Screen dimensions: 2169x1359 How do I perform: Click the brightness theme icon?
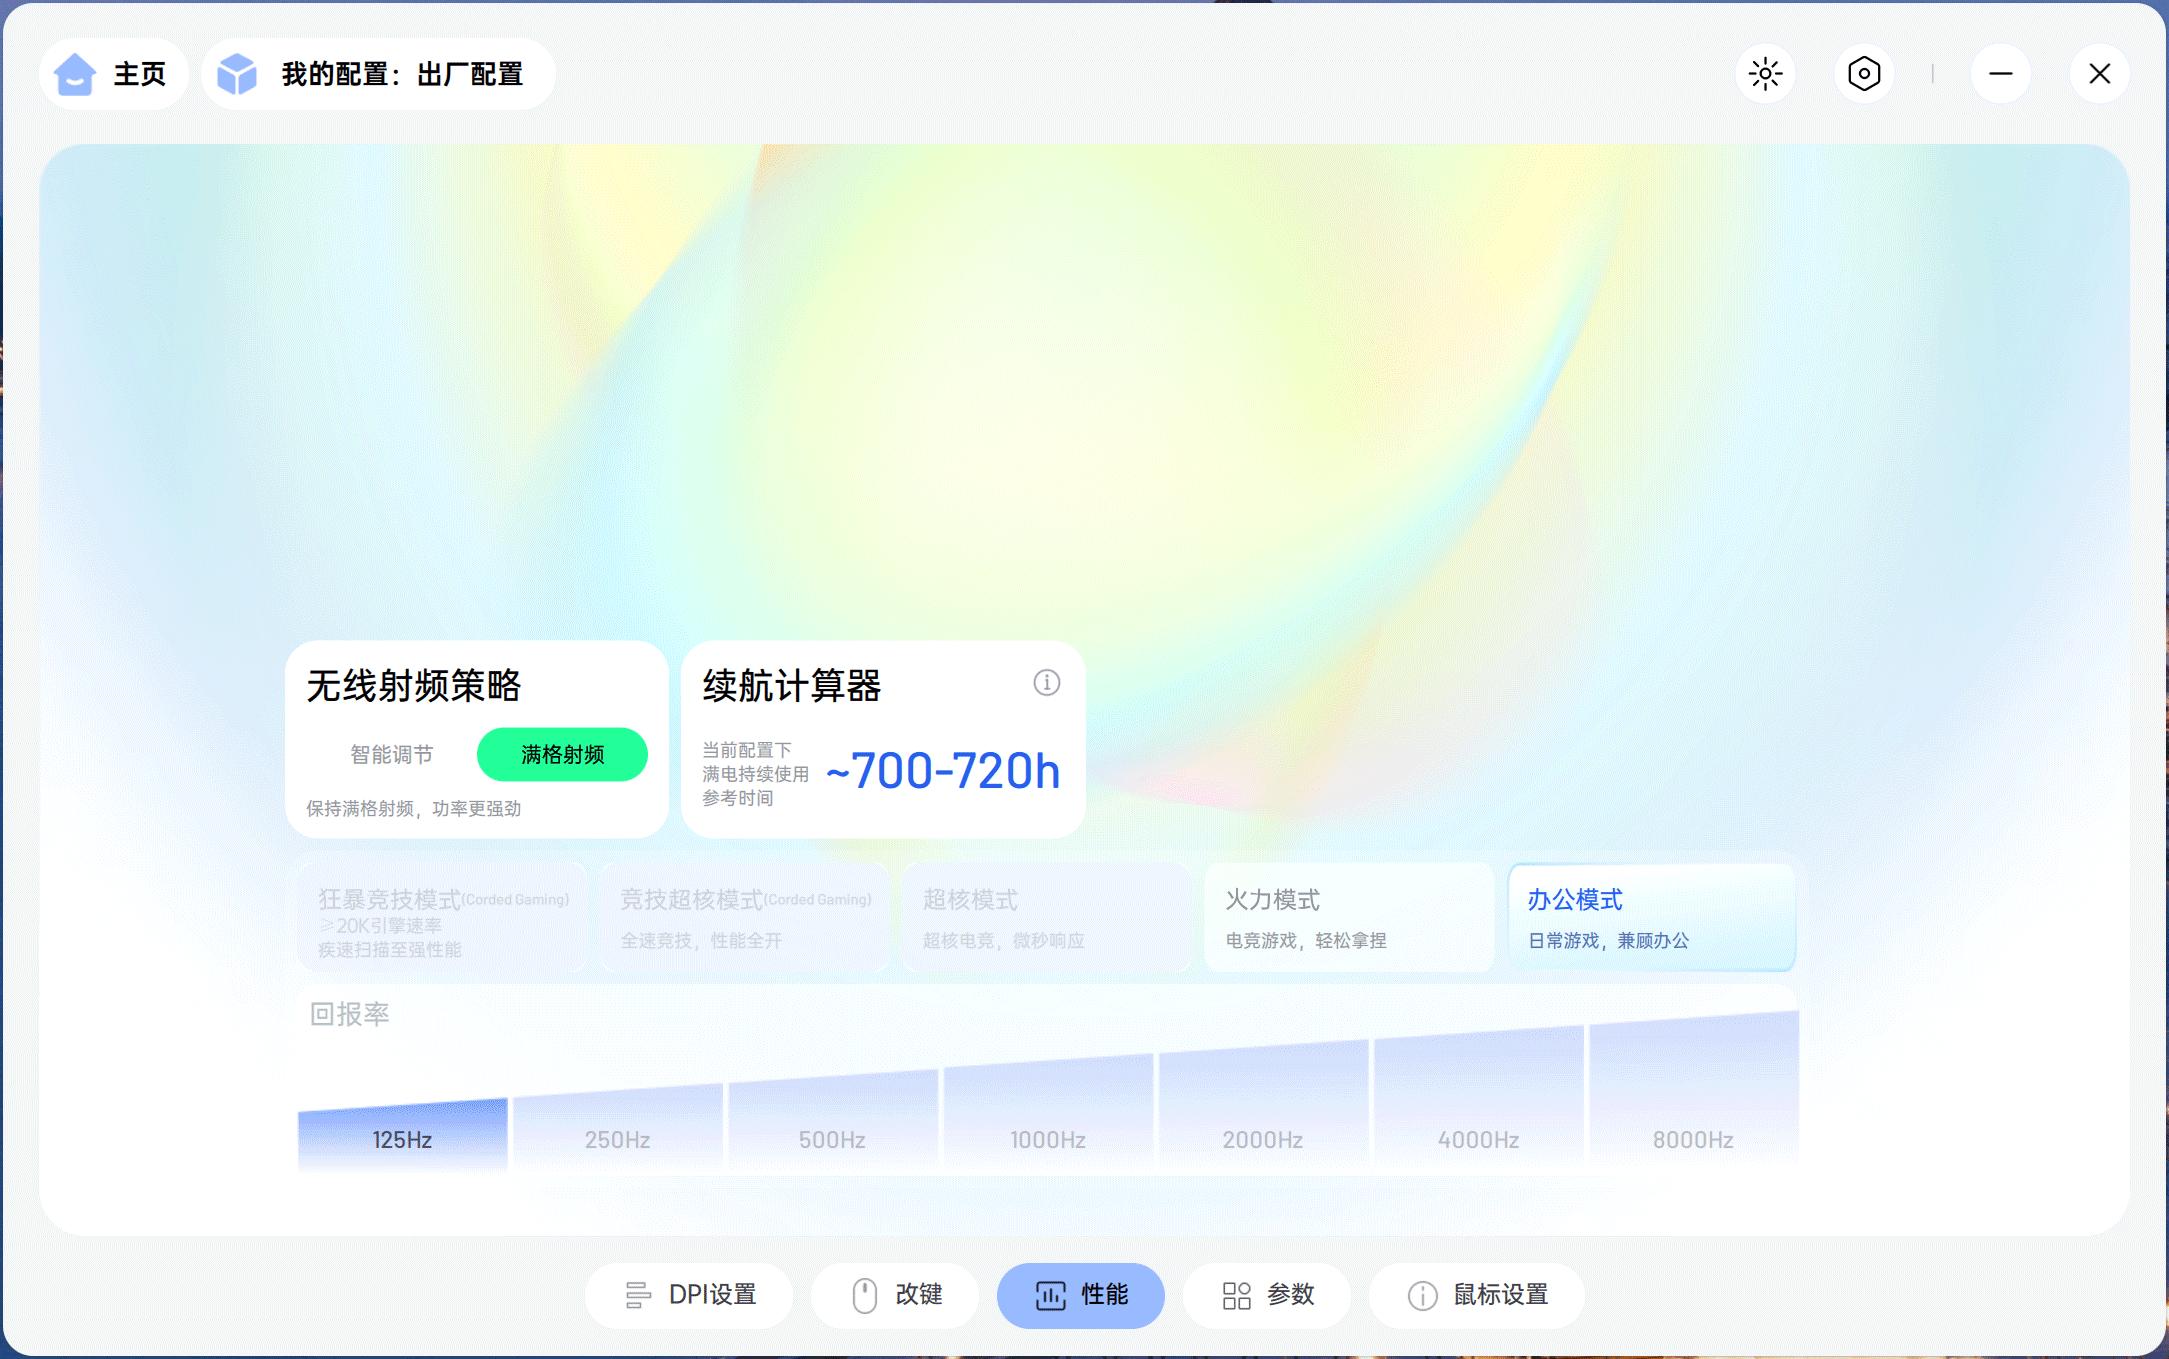[1766, 73]
